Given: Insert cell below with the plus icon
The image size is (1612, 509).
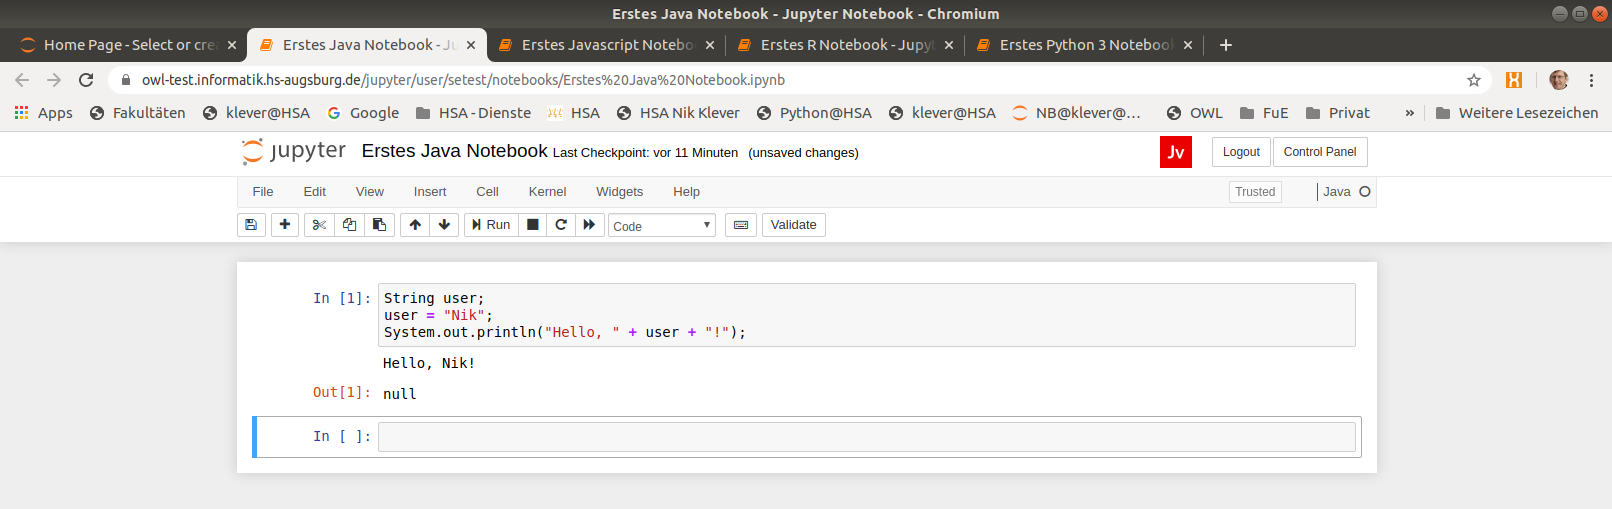Looking at the screenshot, I should 285,225.
